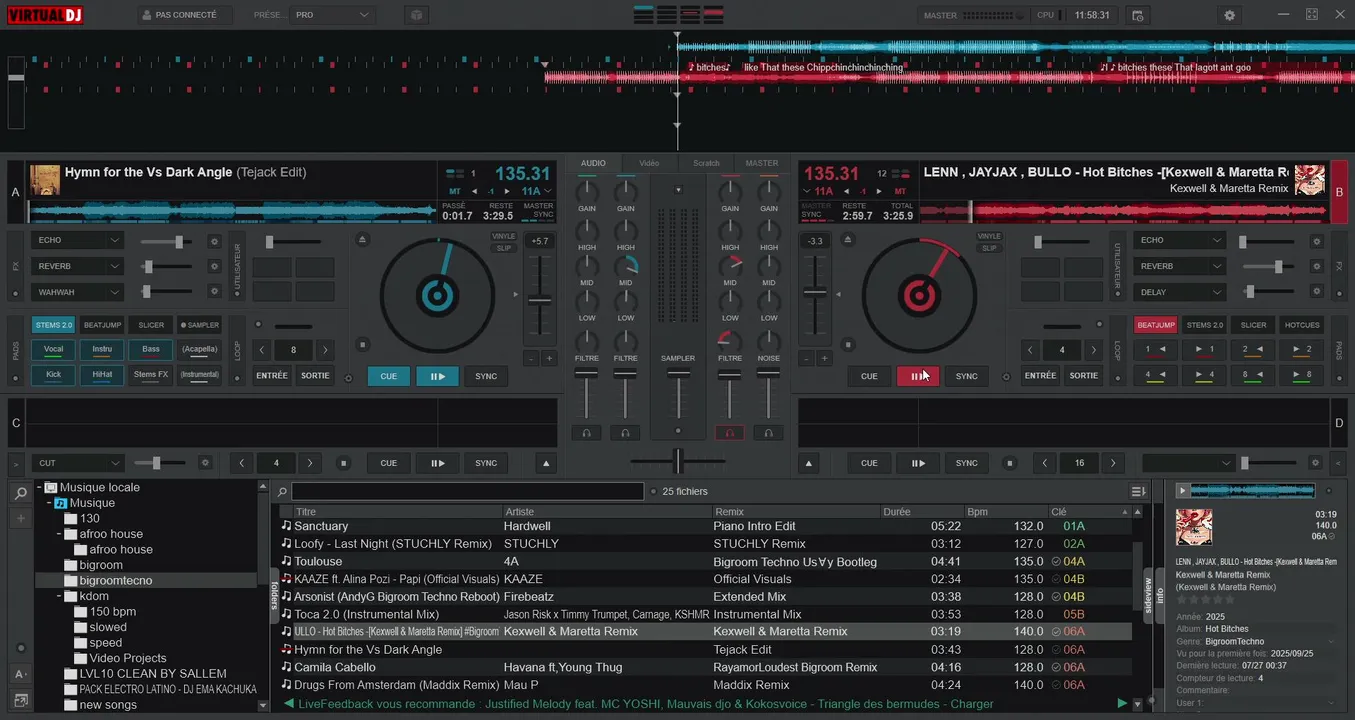Viewport: 1355px width, 720px height.
Task: Open the PRO layout preset dropdown
Action: pos(332,15)
